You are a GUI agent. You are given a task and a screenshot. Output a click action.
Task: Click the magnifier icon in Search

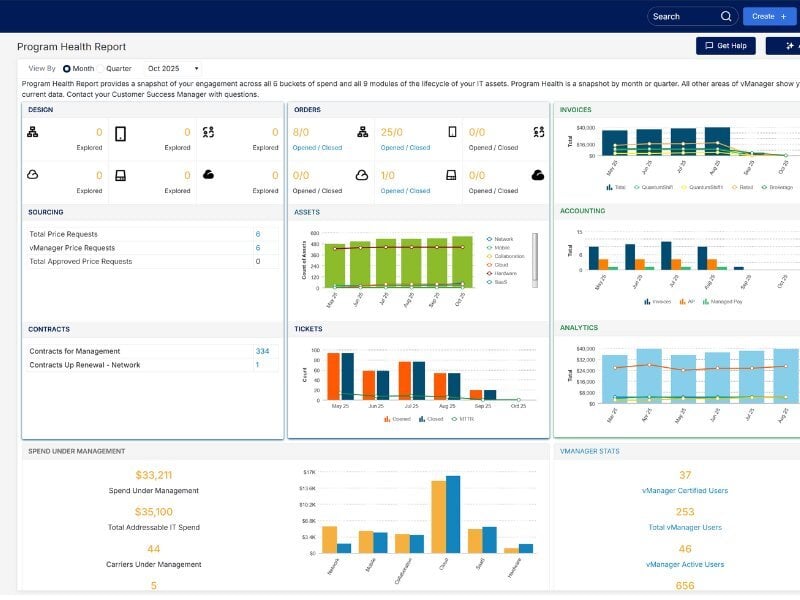pyautogui.click(x=726, y=16)
